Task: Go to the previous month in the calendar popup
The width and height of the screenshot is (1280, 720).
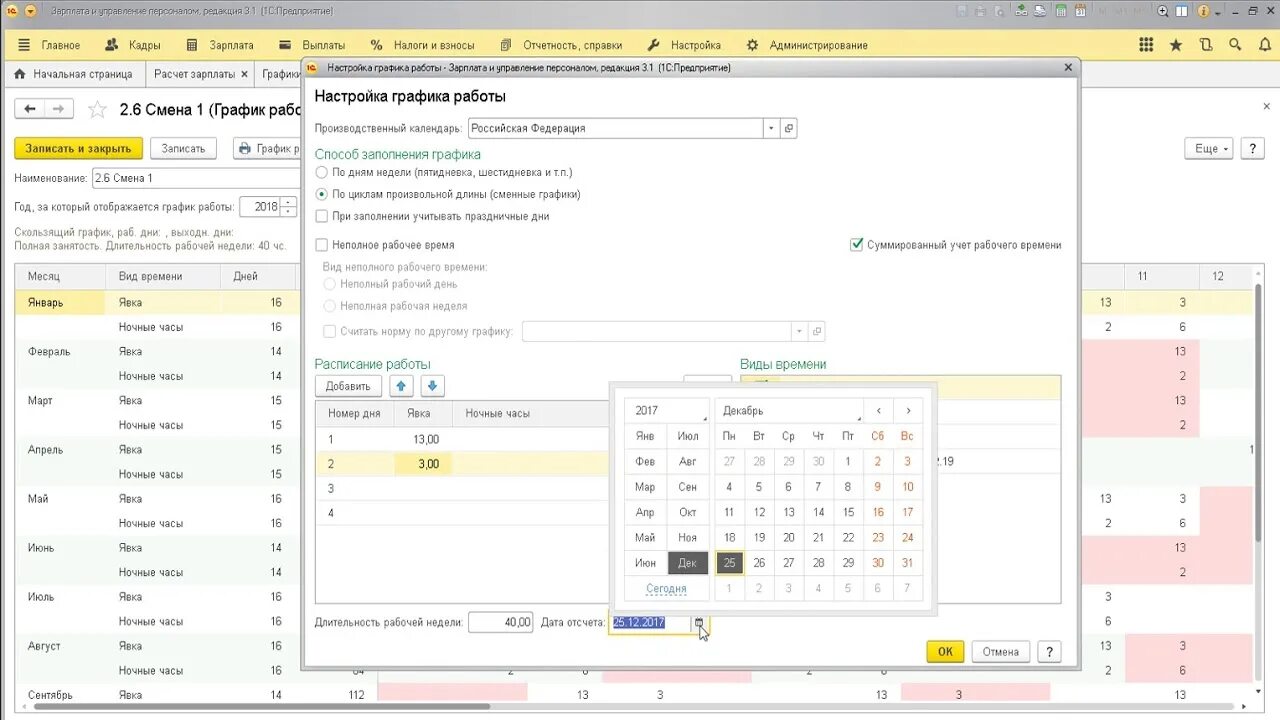Action: pyautogui.click(x=878, y=410)
